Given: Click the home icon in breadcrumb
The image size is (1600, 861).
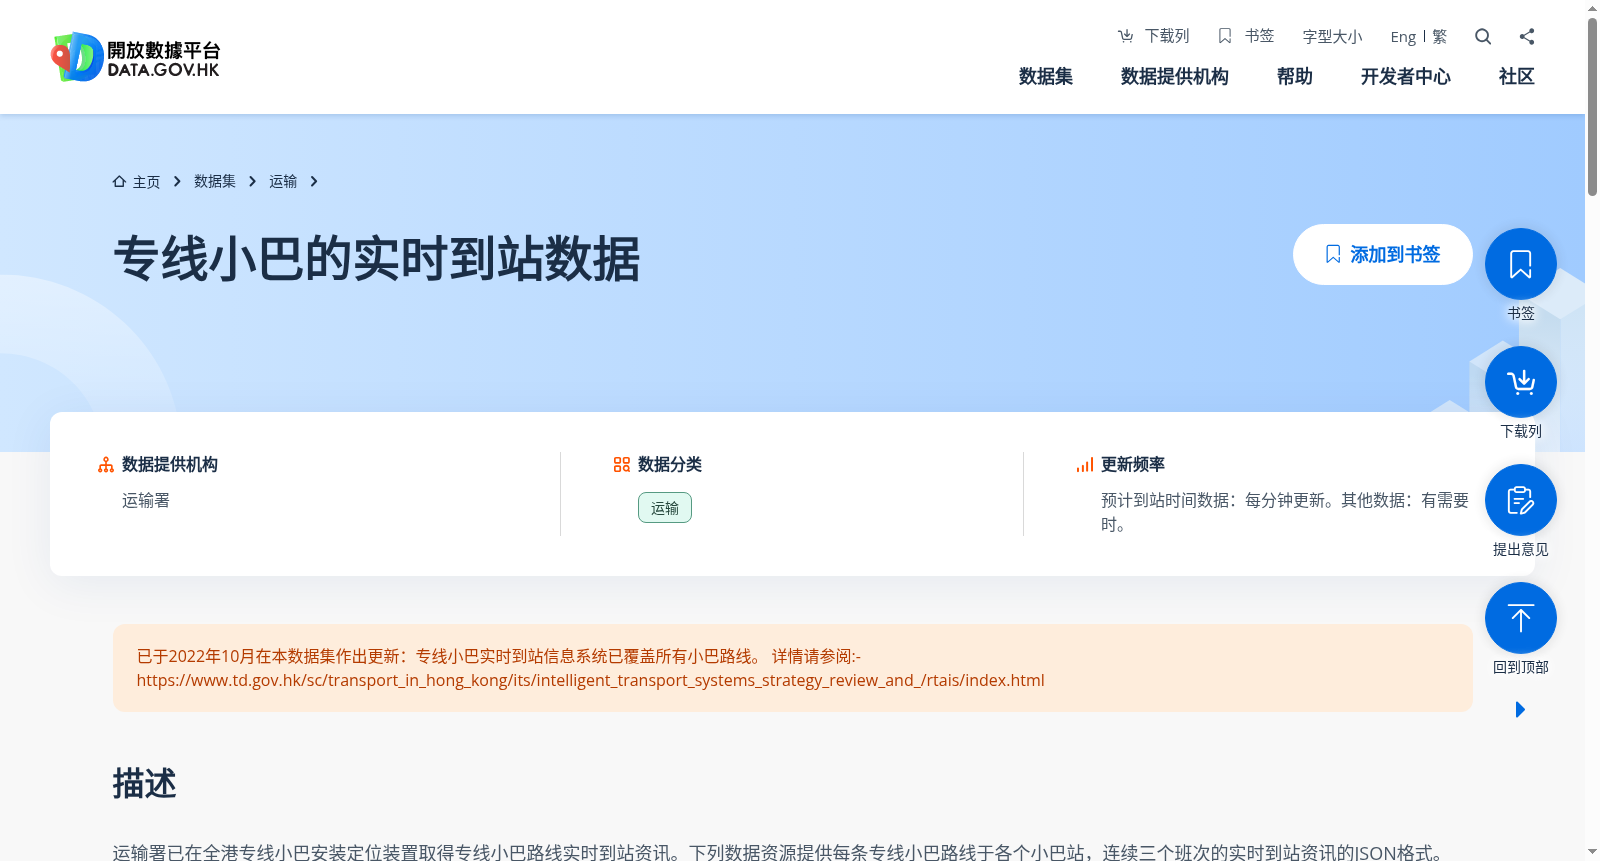Looking at the screenshot, I should [x=119, y=181].
